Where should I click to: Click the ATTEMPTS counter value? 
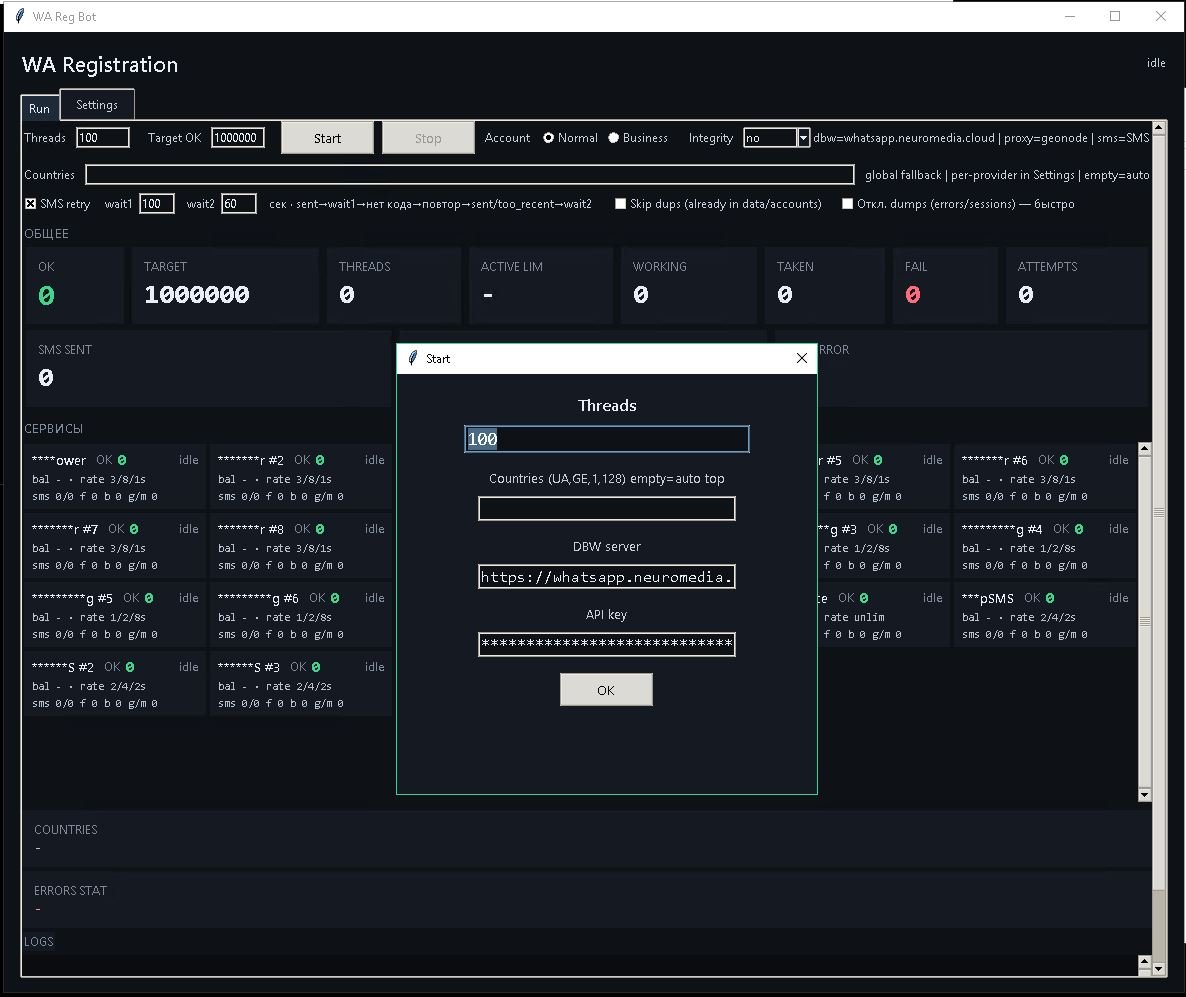point(1026,294)
